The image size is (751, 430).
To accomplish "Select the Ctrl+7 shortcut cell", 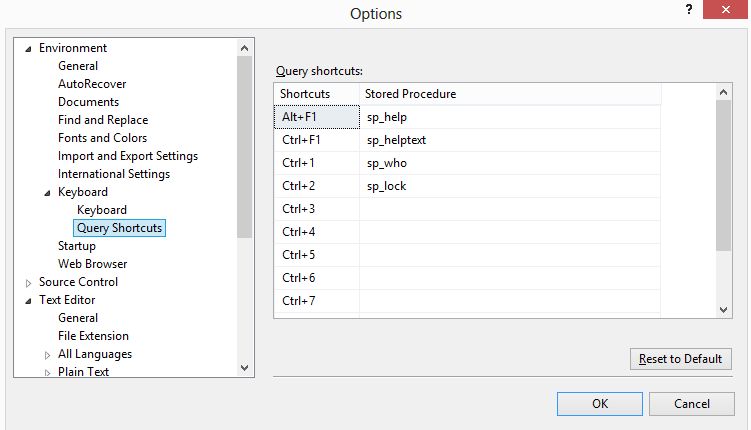I will pos(317,301).
